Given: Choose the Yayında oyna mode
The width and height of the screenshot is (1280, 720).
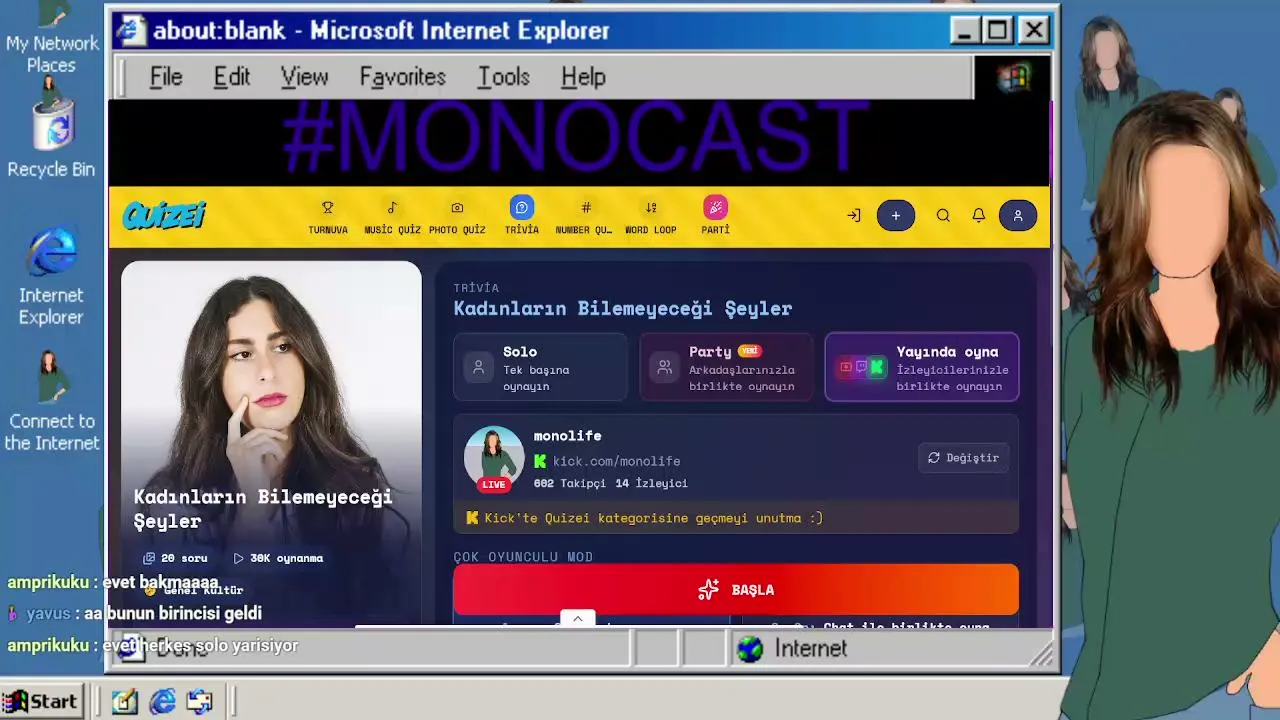Looking at the screenshot, I should [x=922, y=367].
